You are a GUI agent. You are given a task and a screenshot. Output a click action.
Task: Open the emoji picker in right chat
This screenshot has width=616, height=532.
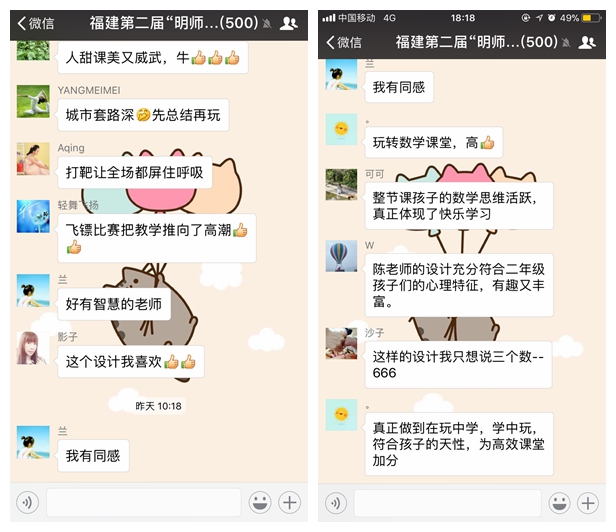(559, 503)
